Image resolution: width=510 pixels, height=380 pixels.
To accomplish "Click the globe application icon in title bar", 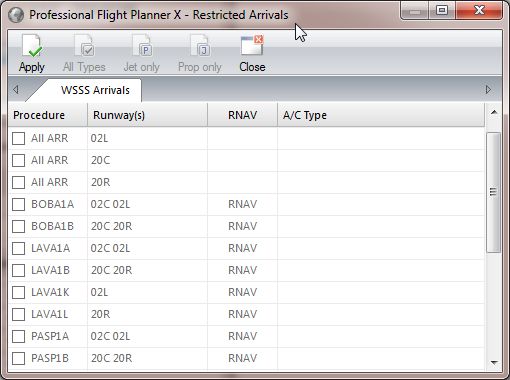I will pos(16,15).
